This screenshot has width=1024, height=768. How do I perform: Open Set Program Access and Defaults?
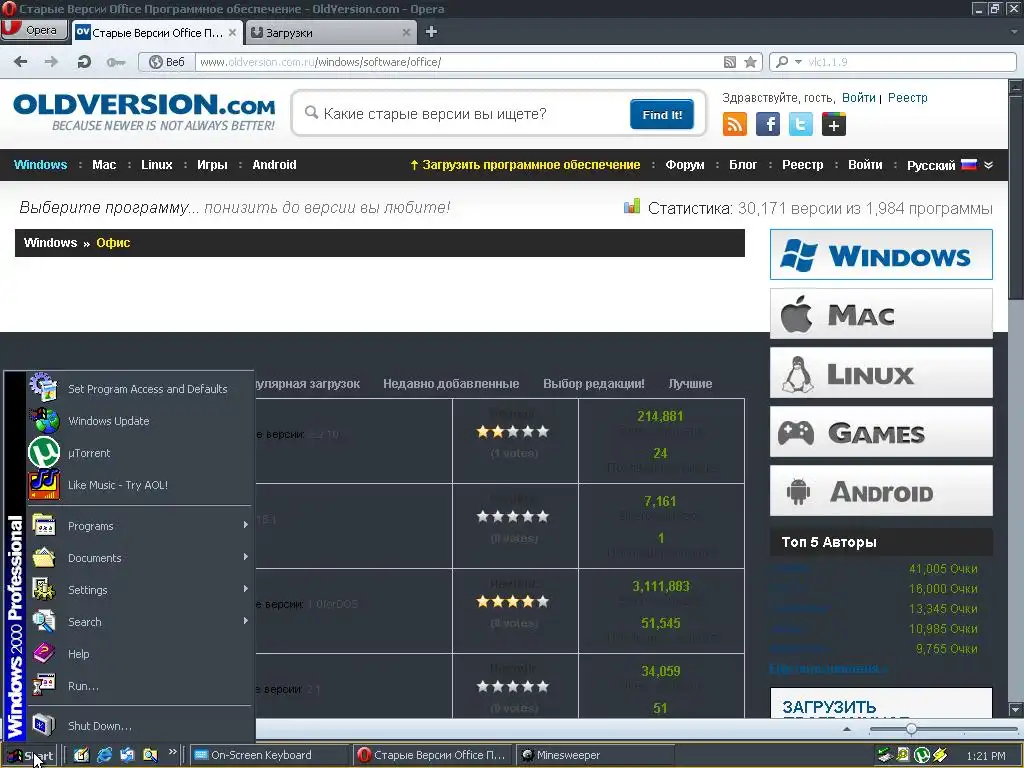pos(140,389)
